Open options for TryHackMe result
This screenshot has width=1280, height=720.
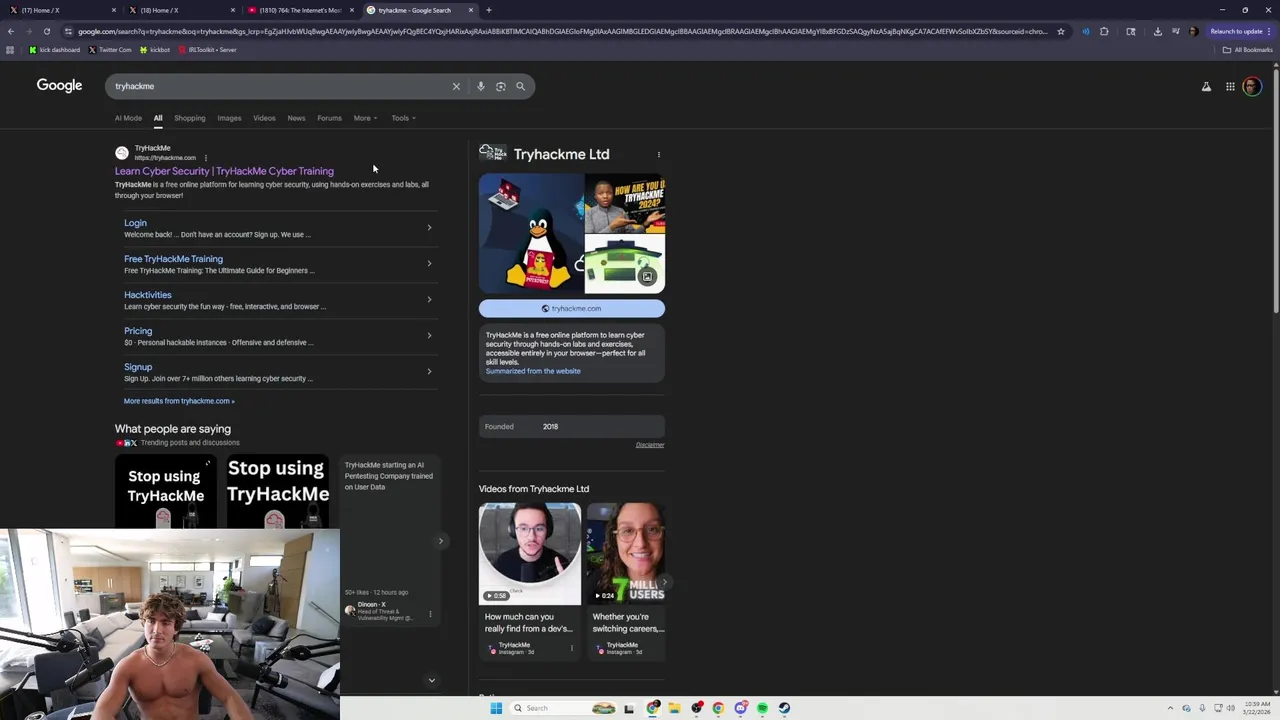[206, 158]
